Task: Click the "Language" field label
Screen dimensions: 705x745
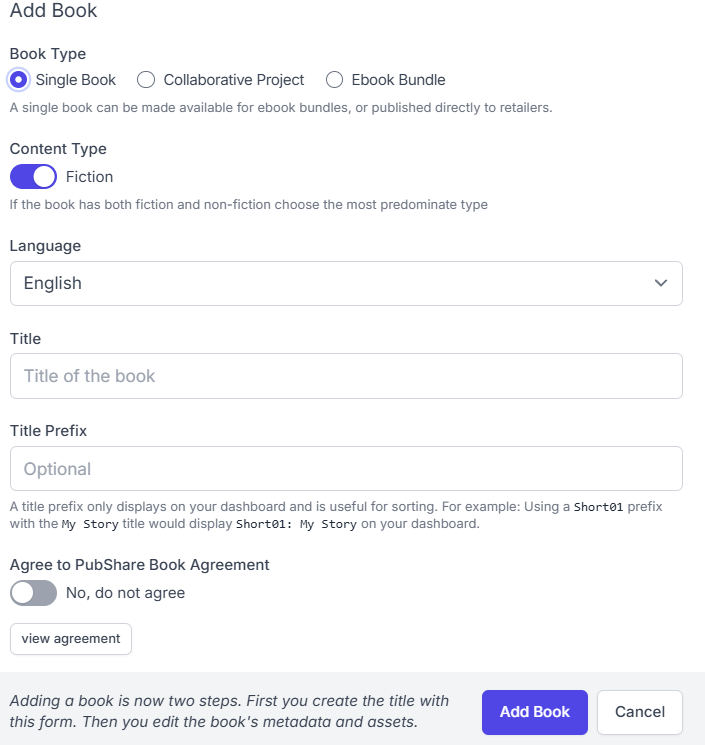Action: [45, 246]
